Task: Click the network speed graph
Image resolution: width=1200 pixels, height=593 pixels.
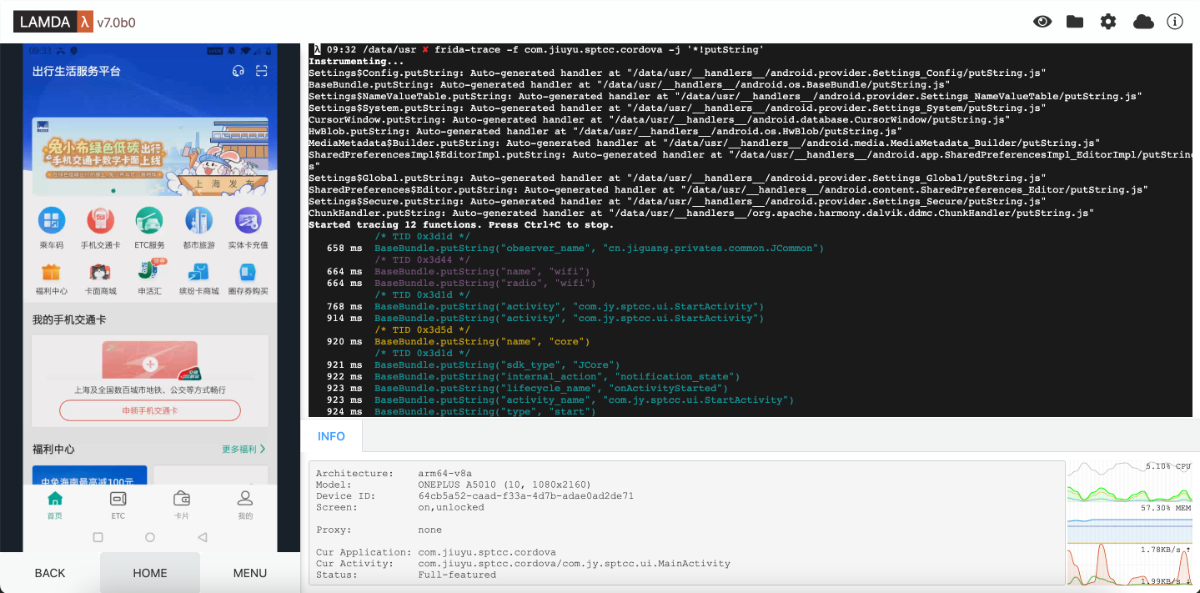Action: click(1128, 565)
